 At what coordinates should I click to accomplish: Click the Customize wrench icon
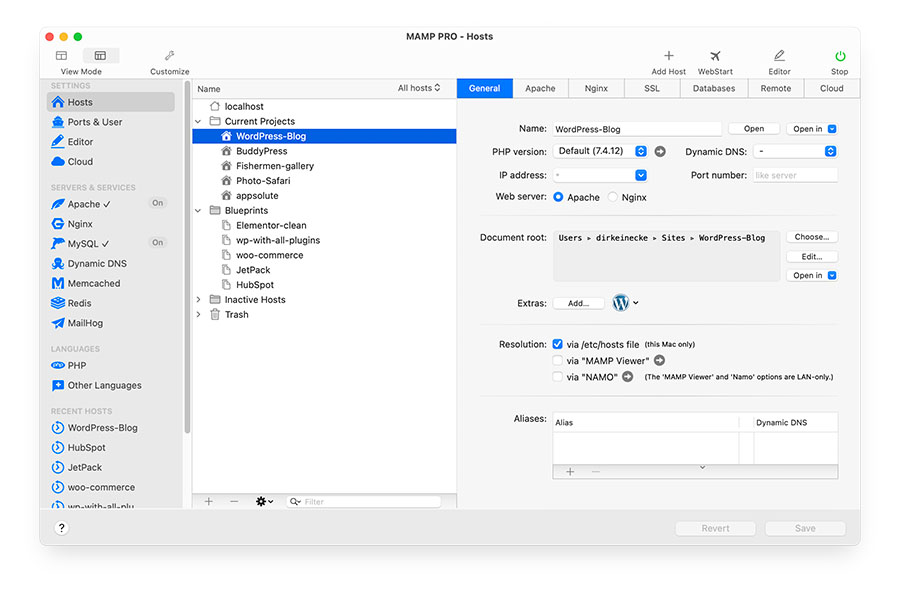[169, 56]
